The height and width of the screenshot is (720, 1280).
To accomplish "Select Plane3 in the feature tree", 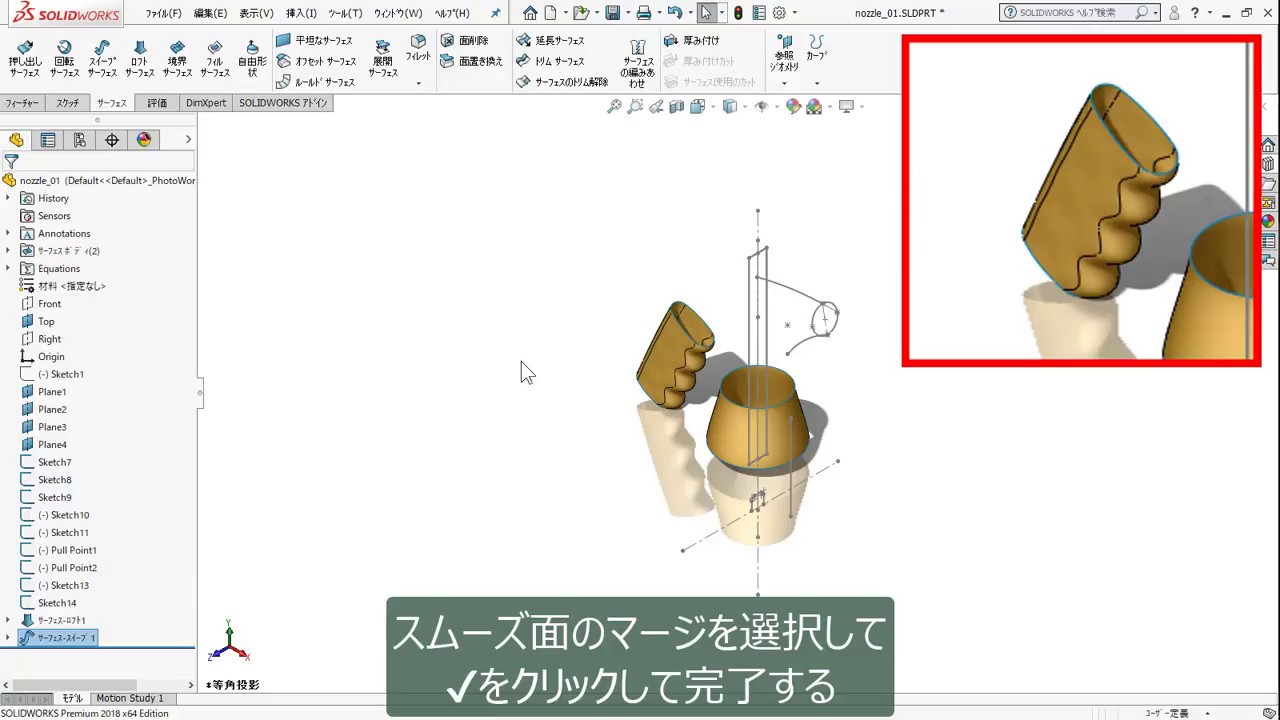I will pyautogui.click(x=52, y=427).
